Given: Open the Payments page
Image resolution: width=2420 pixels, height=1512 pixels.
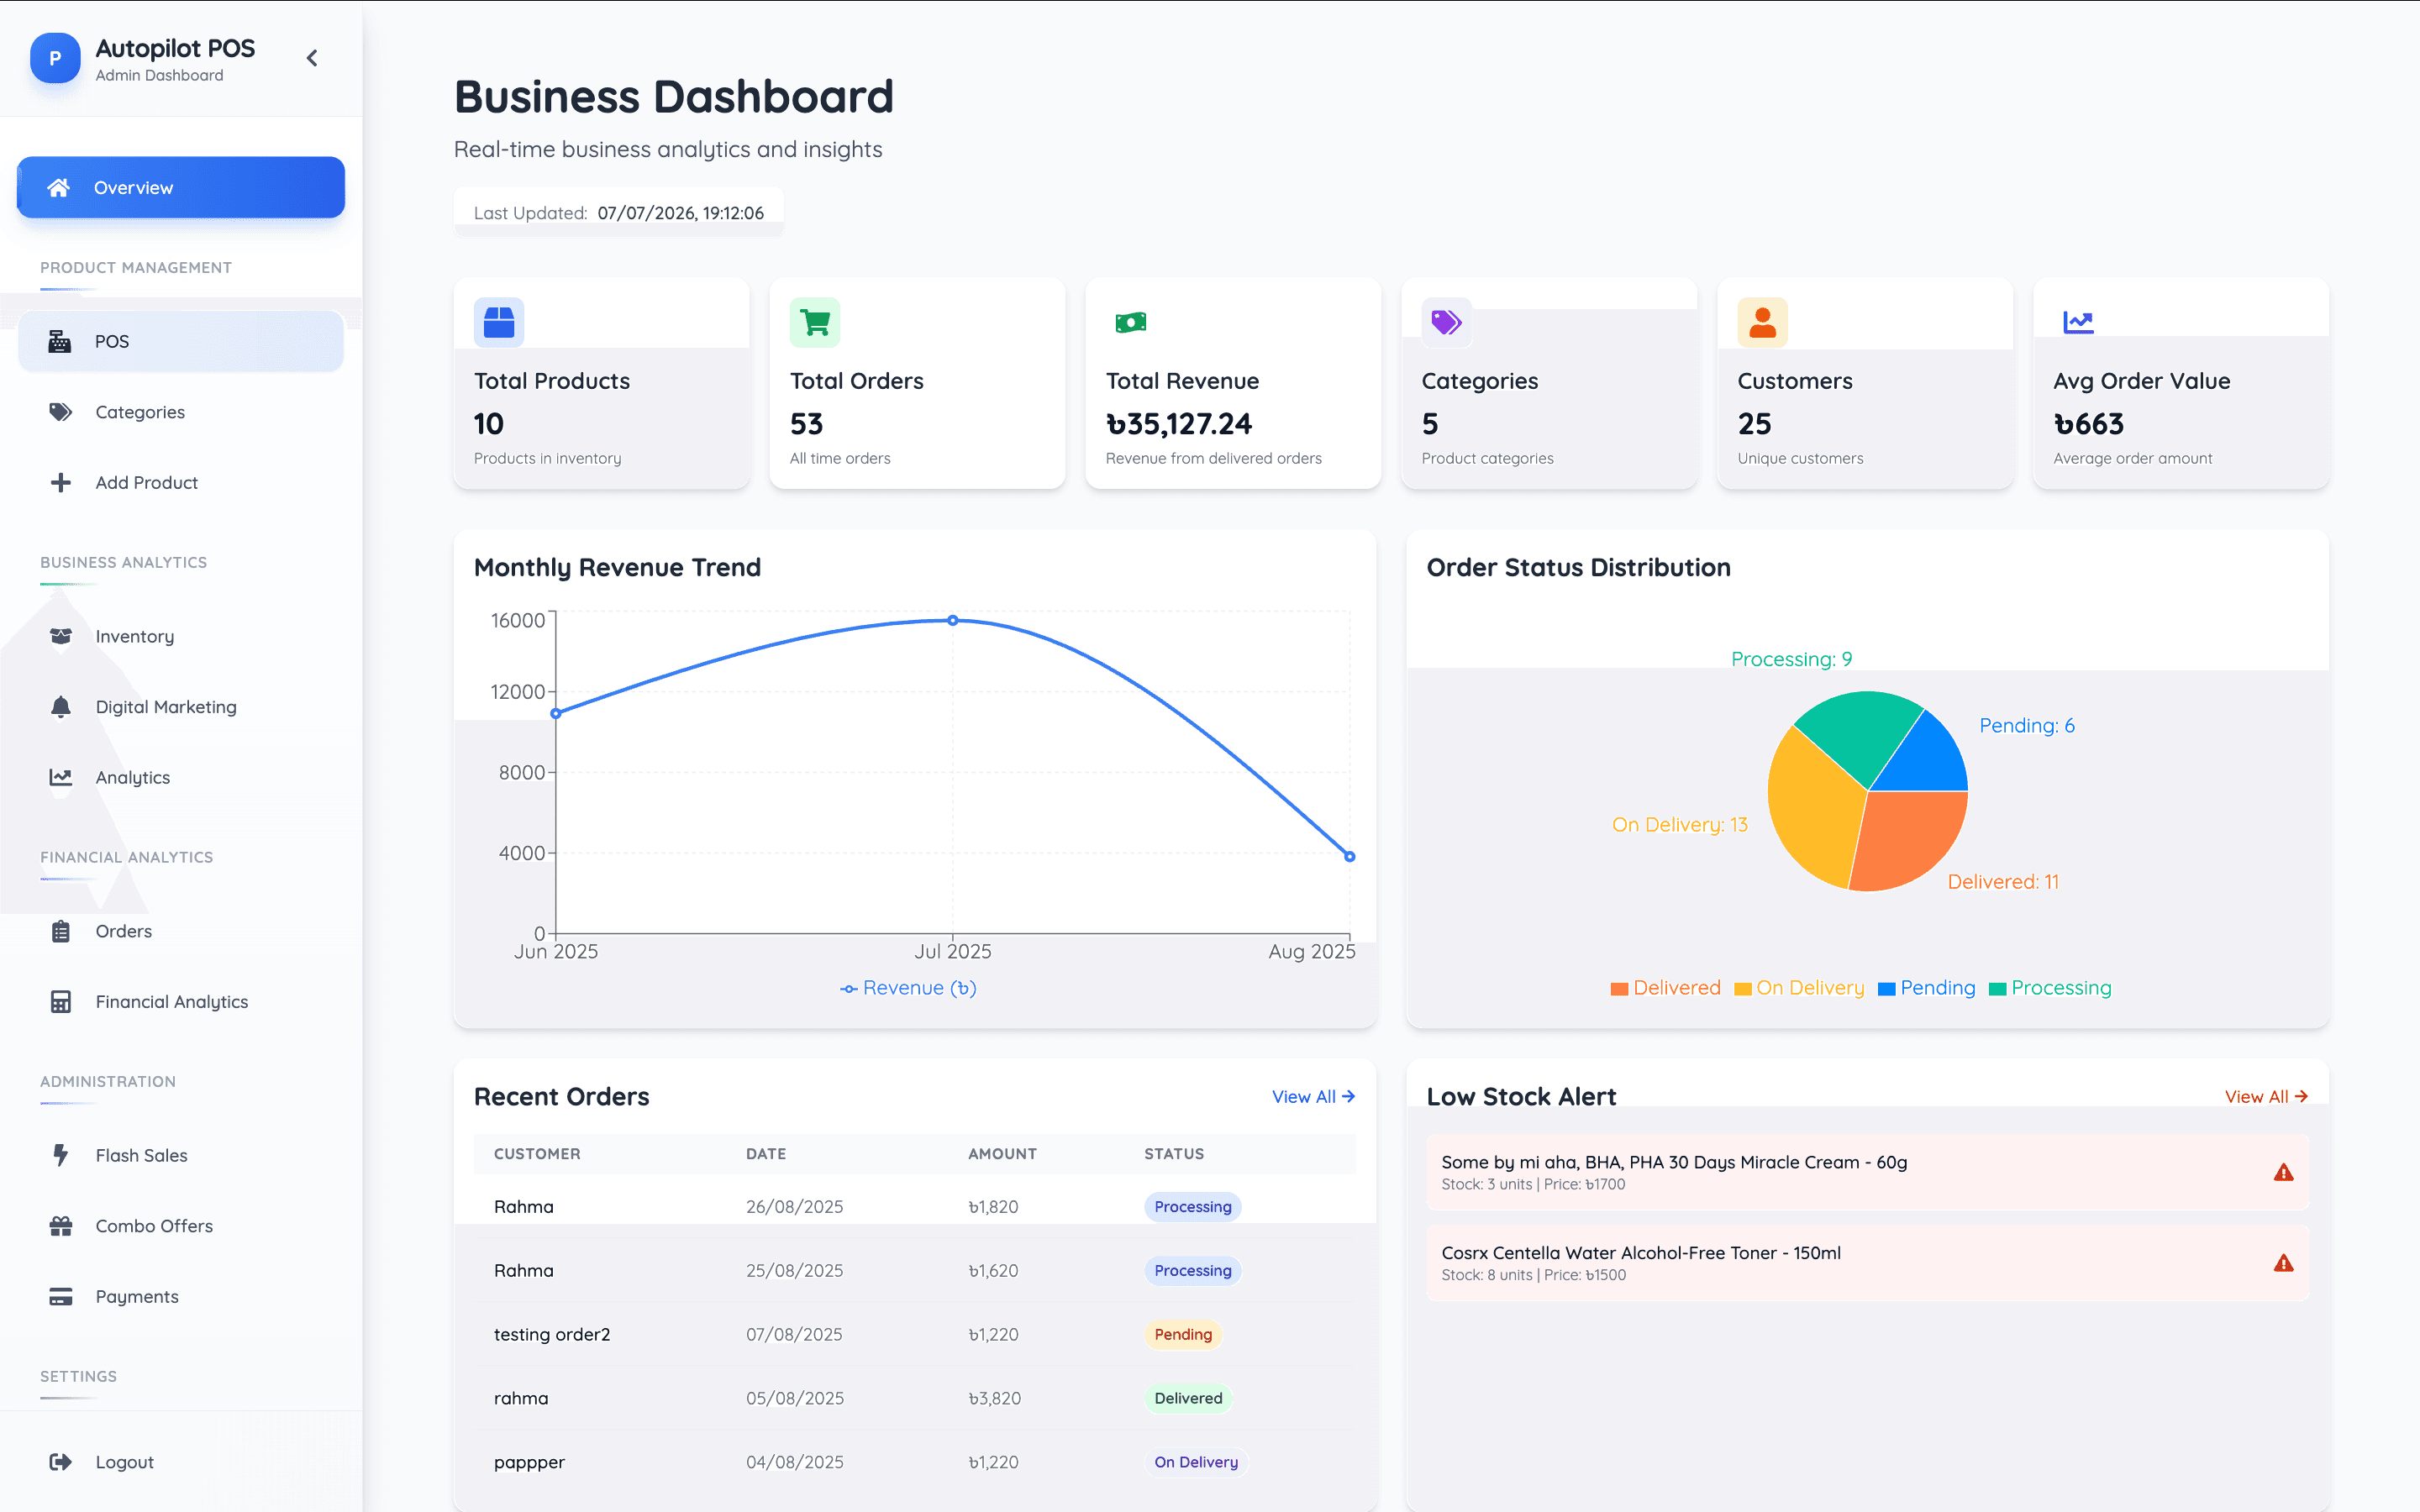Looking at the screenshot, I should tap(181, 1296).
